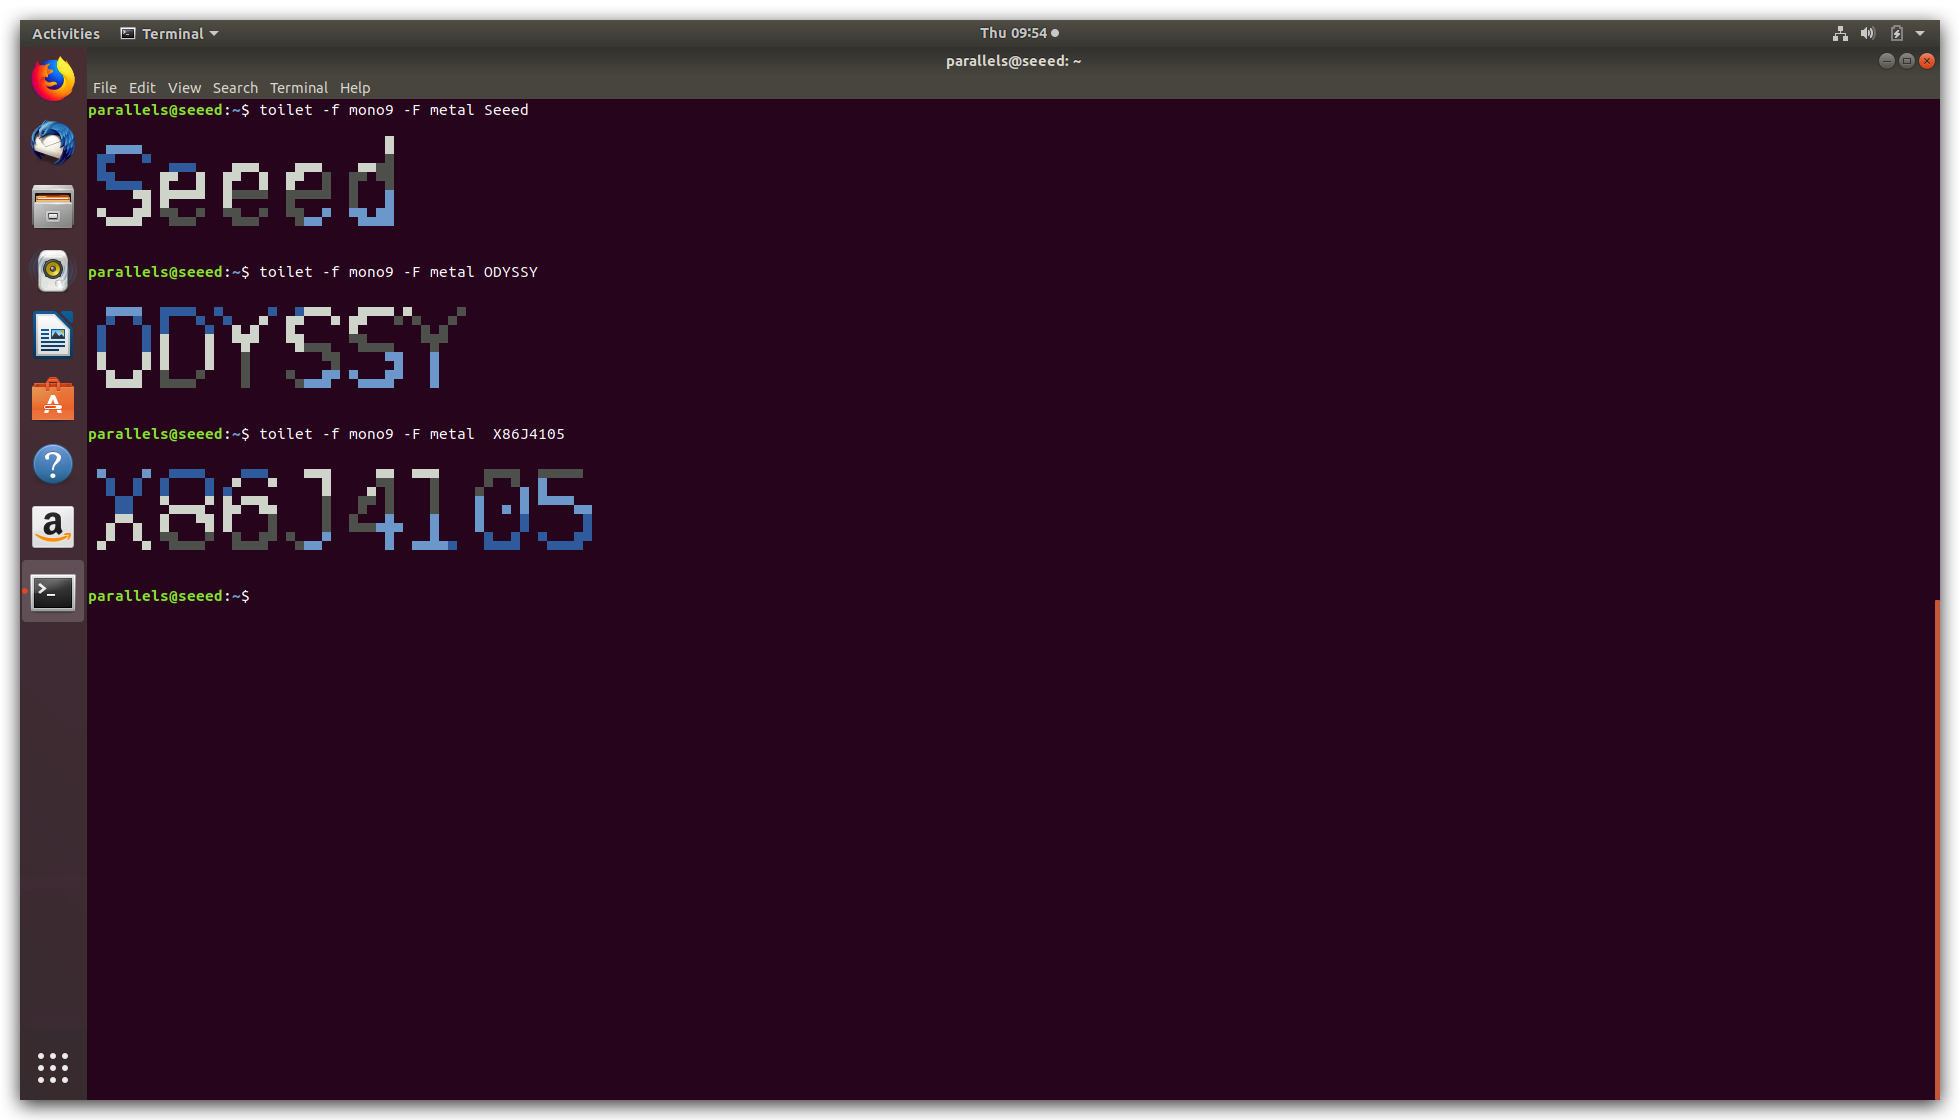Open Activities overview
This screenshot has height=1120, width=1960.
(x=66, y=33)
